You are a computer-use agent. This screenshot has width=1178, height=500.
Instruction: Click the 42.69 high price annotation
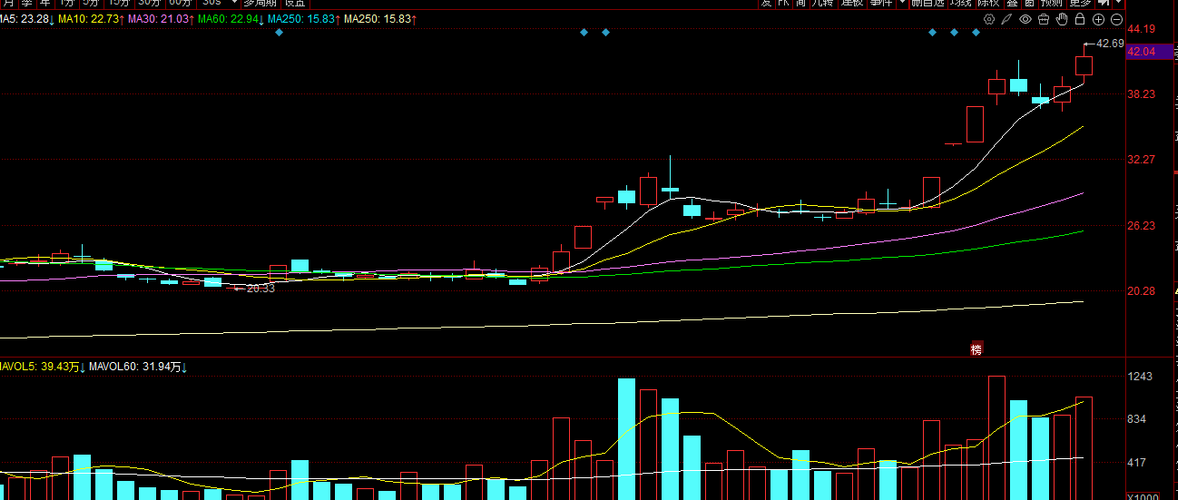(x=1110, y=44)
